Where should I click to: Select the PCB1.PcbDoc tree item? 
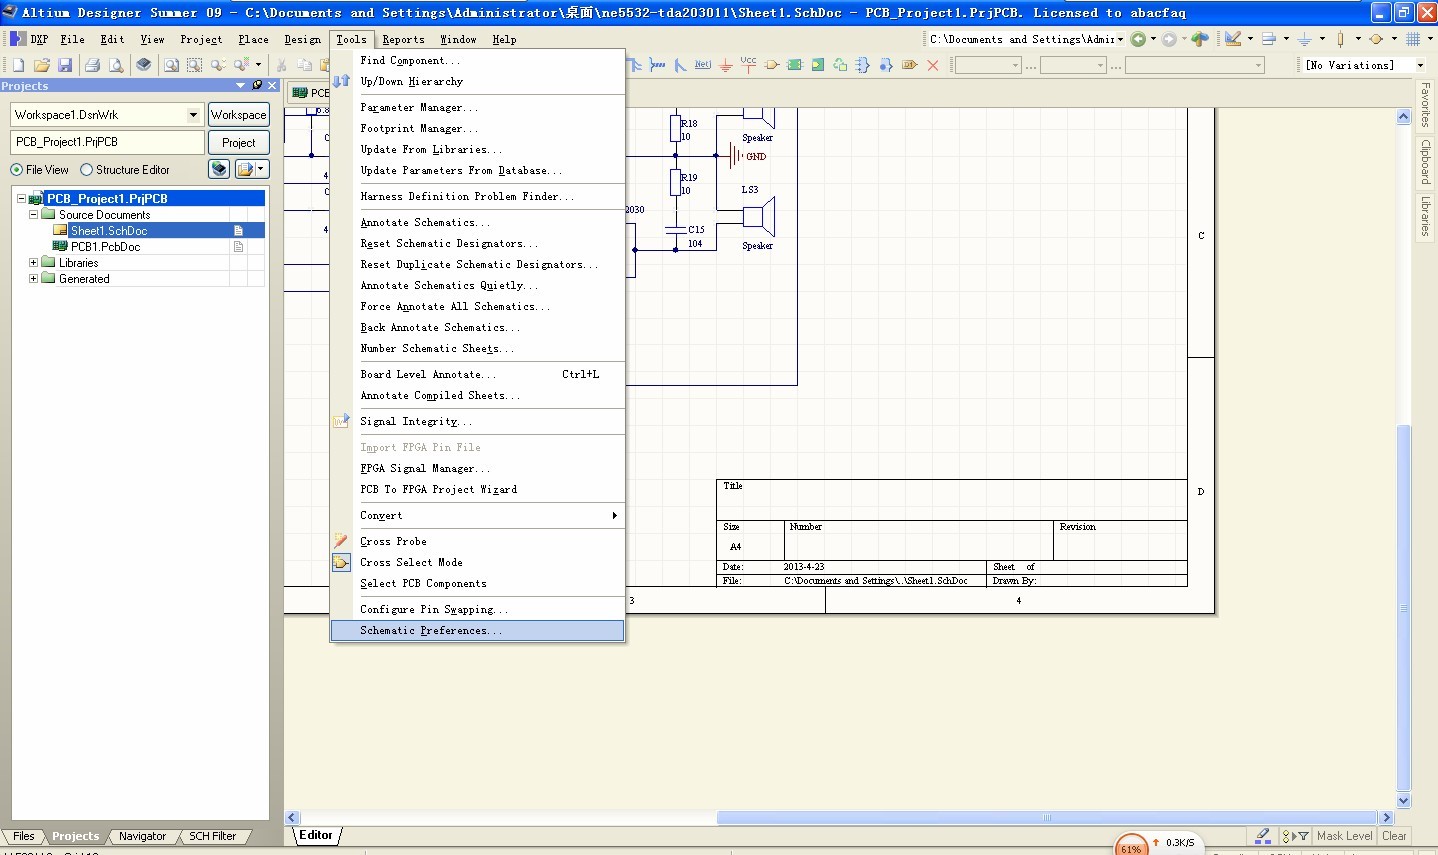(x=105, y=247)
